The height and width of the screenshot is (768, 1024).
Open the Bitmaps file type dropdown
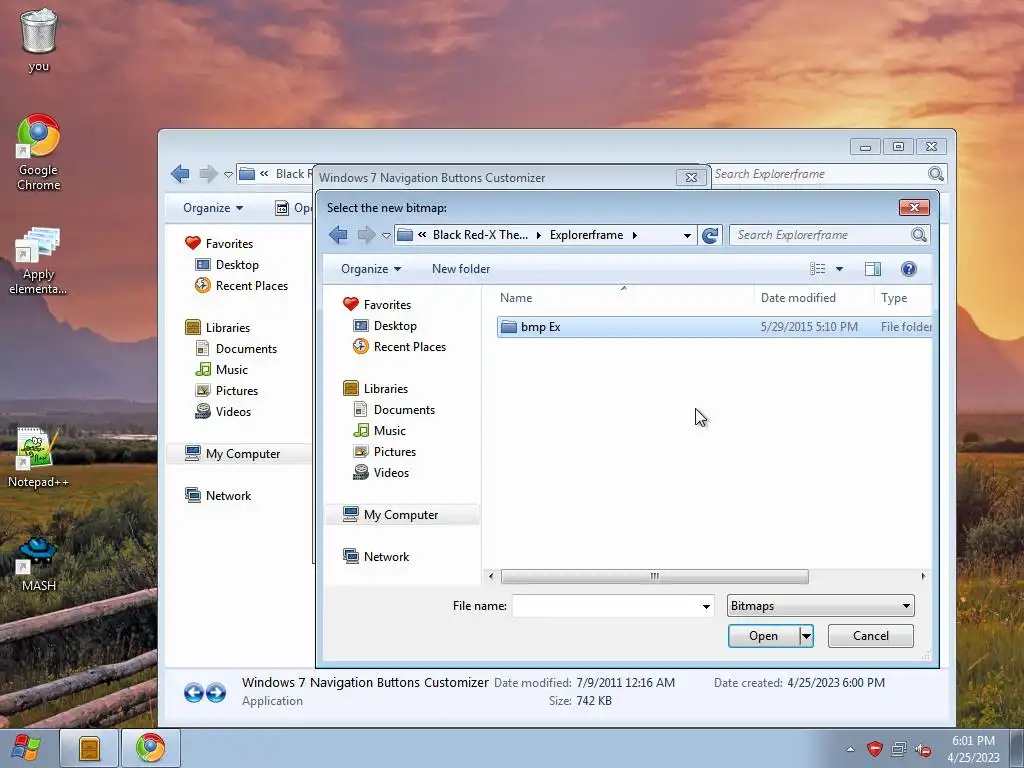pyautogui.click(x=820, y=606)
